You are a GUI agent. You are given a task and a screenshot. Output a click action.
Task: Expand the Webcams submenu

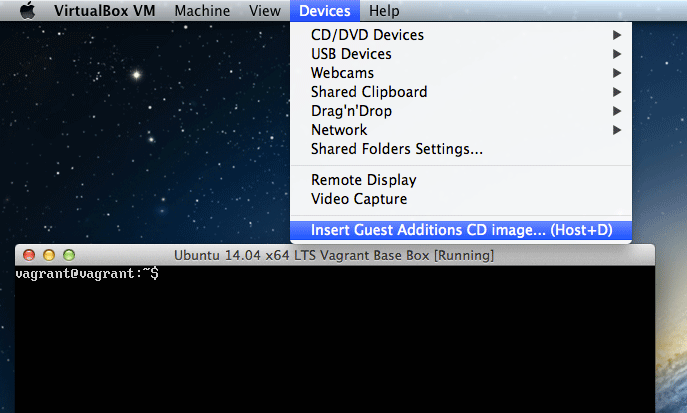tap(342, 73)
